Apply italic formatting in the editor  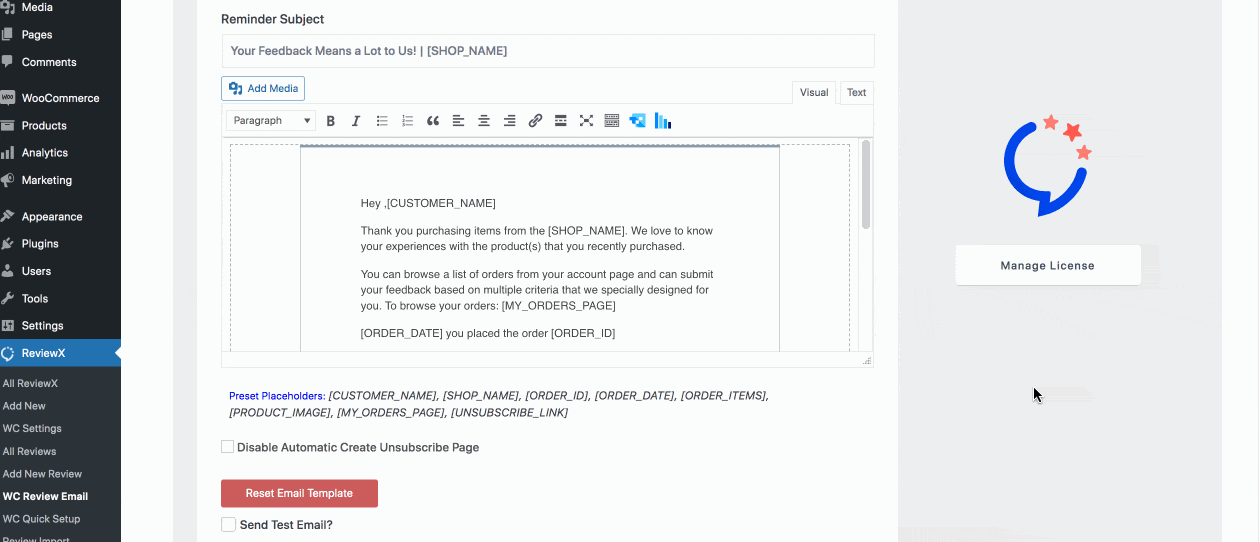click(x=356, y=121)
